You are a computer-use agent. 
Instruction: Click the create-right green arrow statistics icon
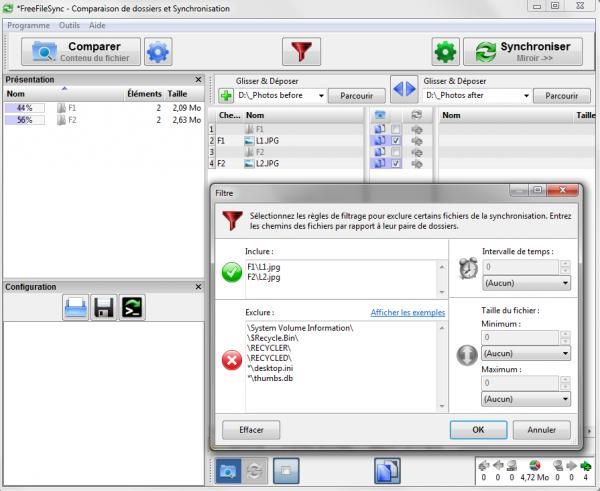tap(585, 466)
